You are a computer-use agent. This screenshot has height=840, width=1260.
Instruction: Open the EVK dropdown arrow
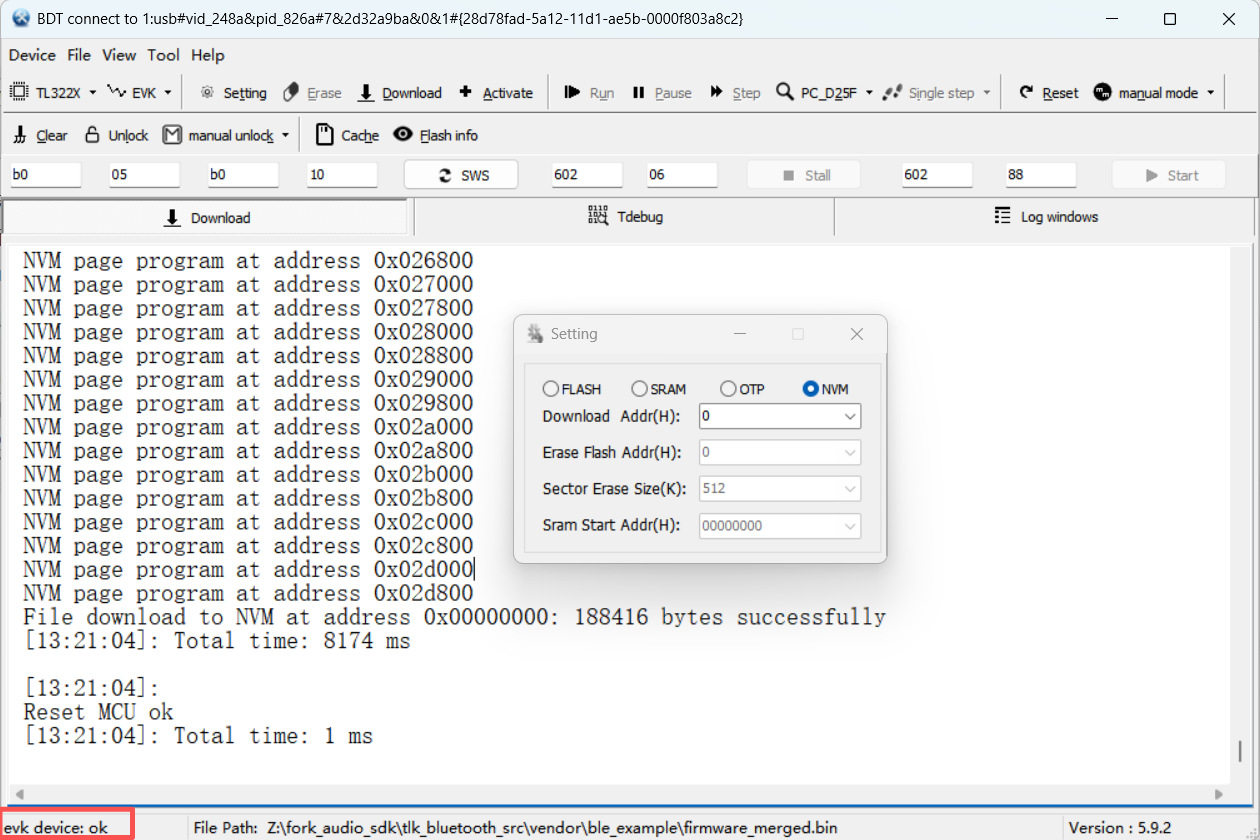coord(167,93)
